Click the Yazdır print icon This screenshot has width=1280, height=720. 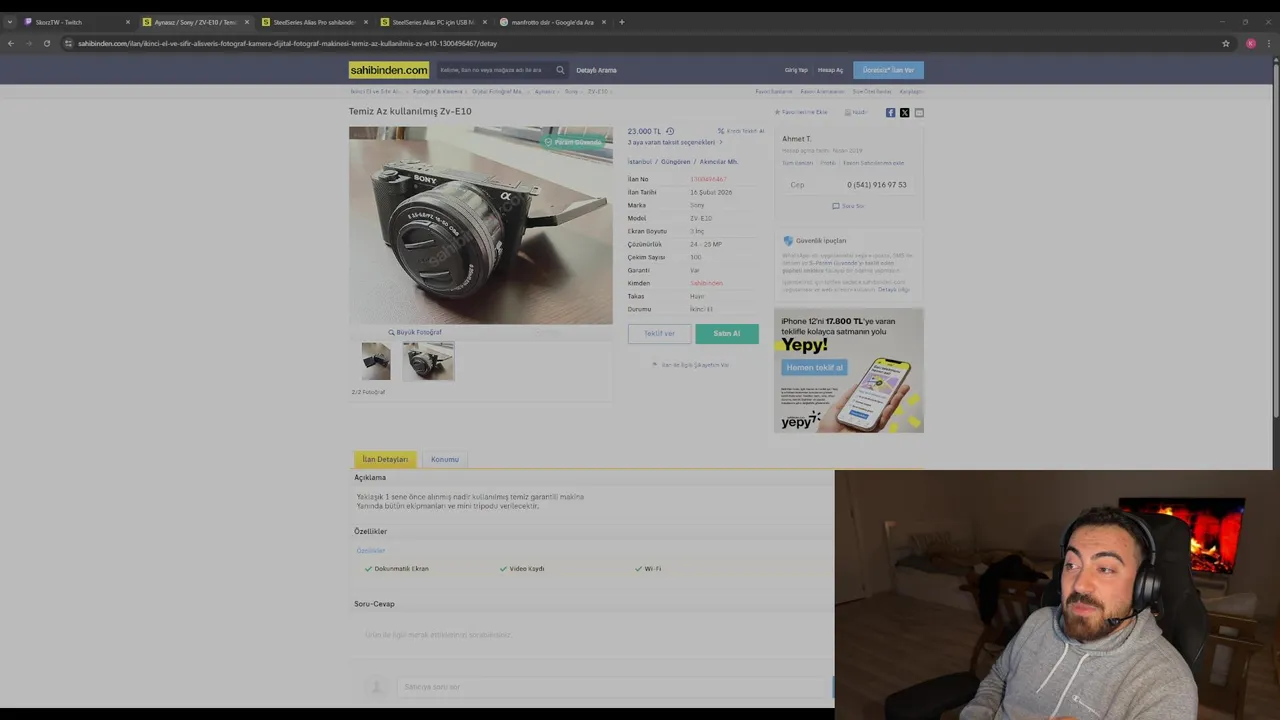(x=848, y=113)
